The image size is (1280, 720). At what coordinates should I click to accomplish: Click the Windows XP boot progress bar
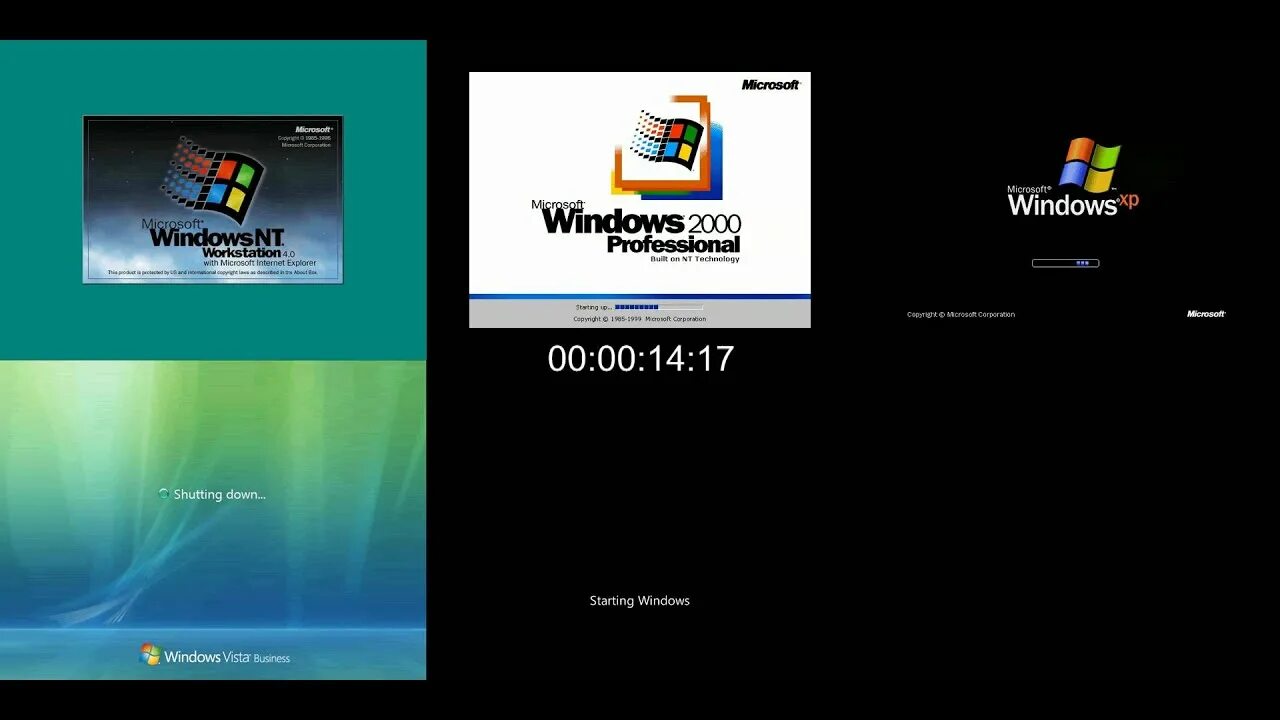(1065, 263)
